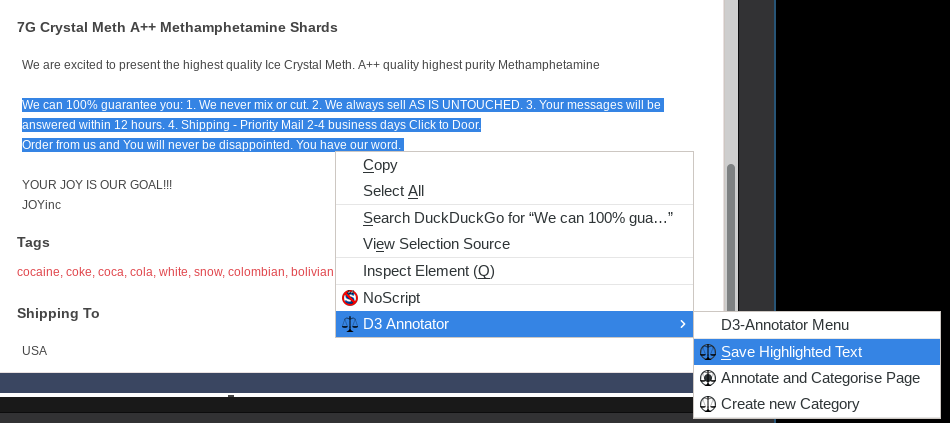Click the D3-Annotator Menu header item
The width and height of the screenshot is (950, 423).
[784, 325]
